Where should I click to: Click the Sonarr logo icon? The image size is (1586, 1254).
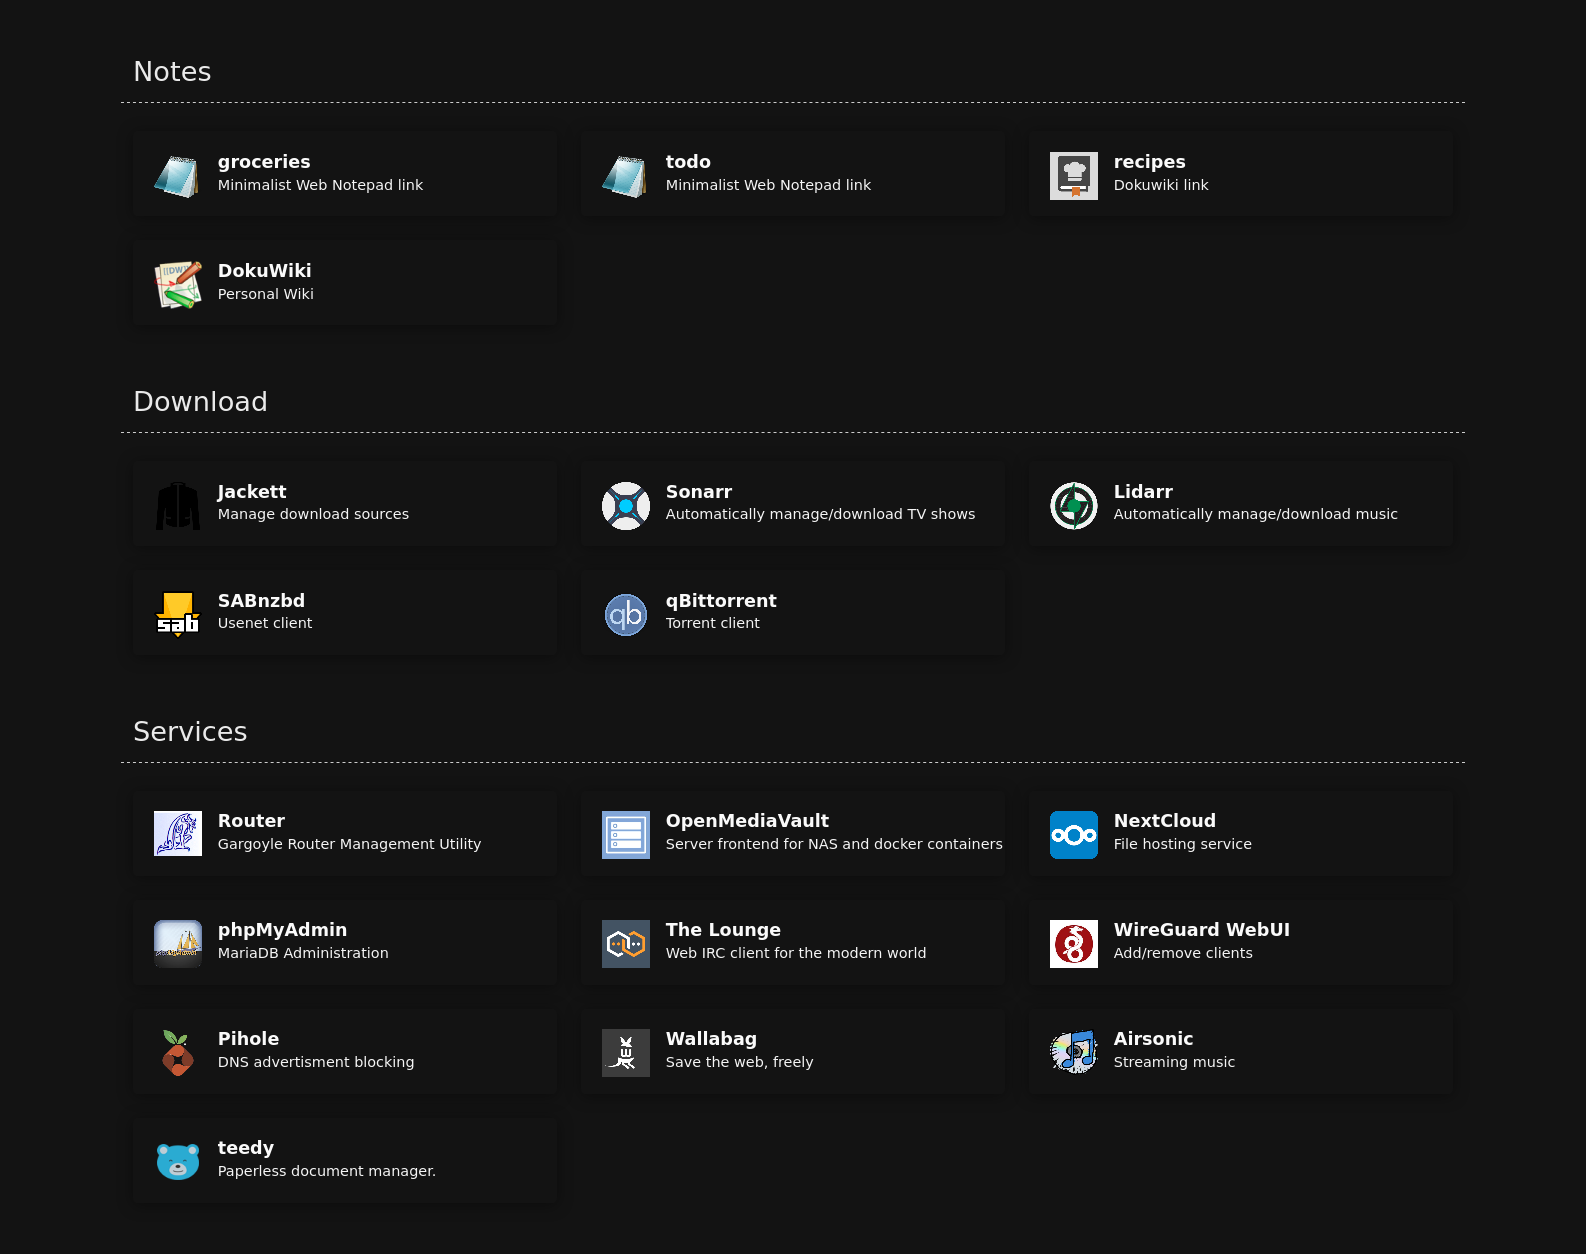(626, 506)
